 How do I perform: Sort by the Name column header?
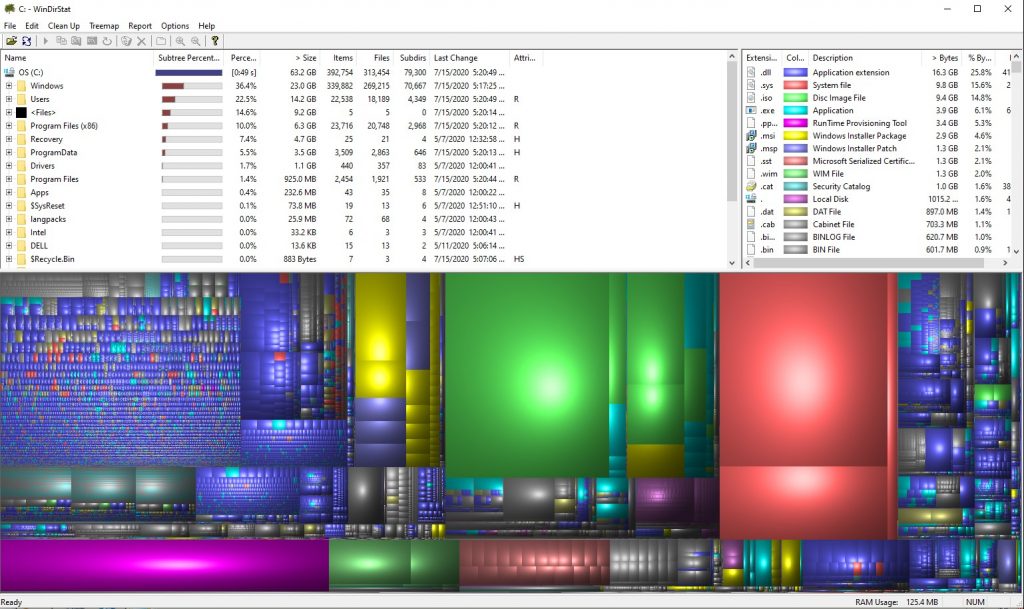77,58
